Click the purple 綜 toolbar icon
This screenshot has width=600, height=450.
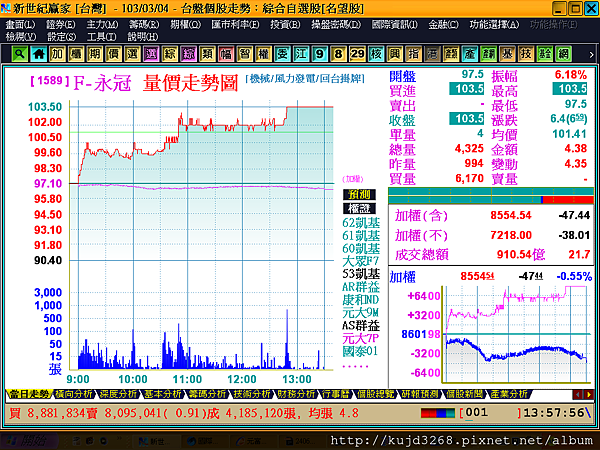point(188,54)
